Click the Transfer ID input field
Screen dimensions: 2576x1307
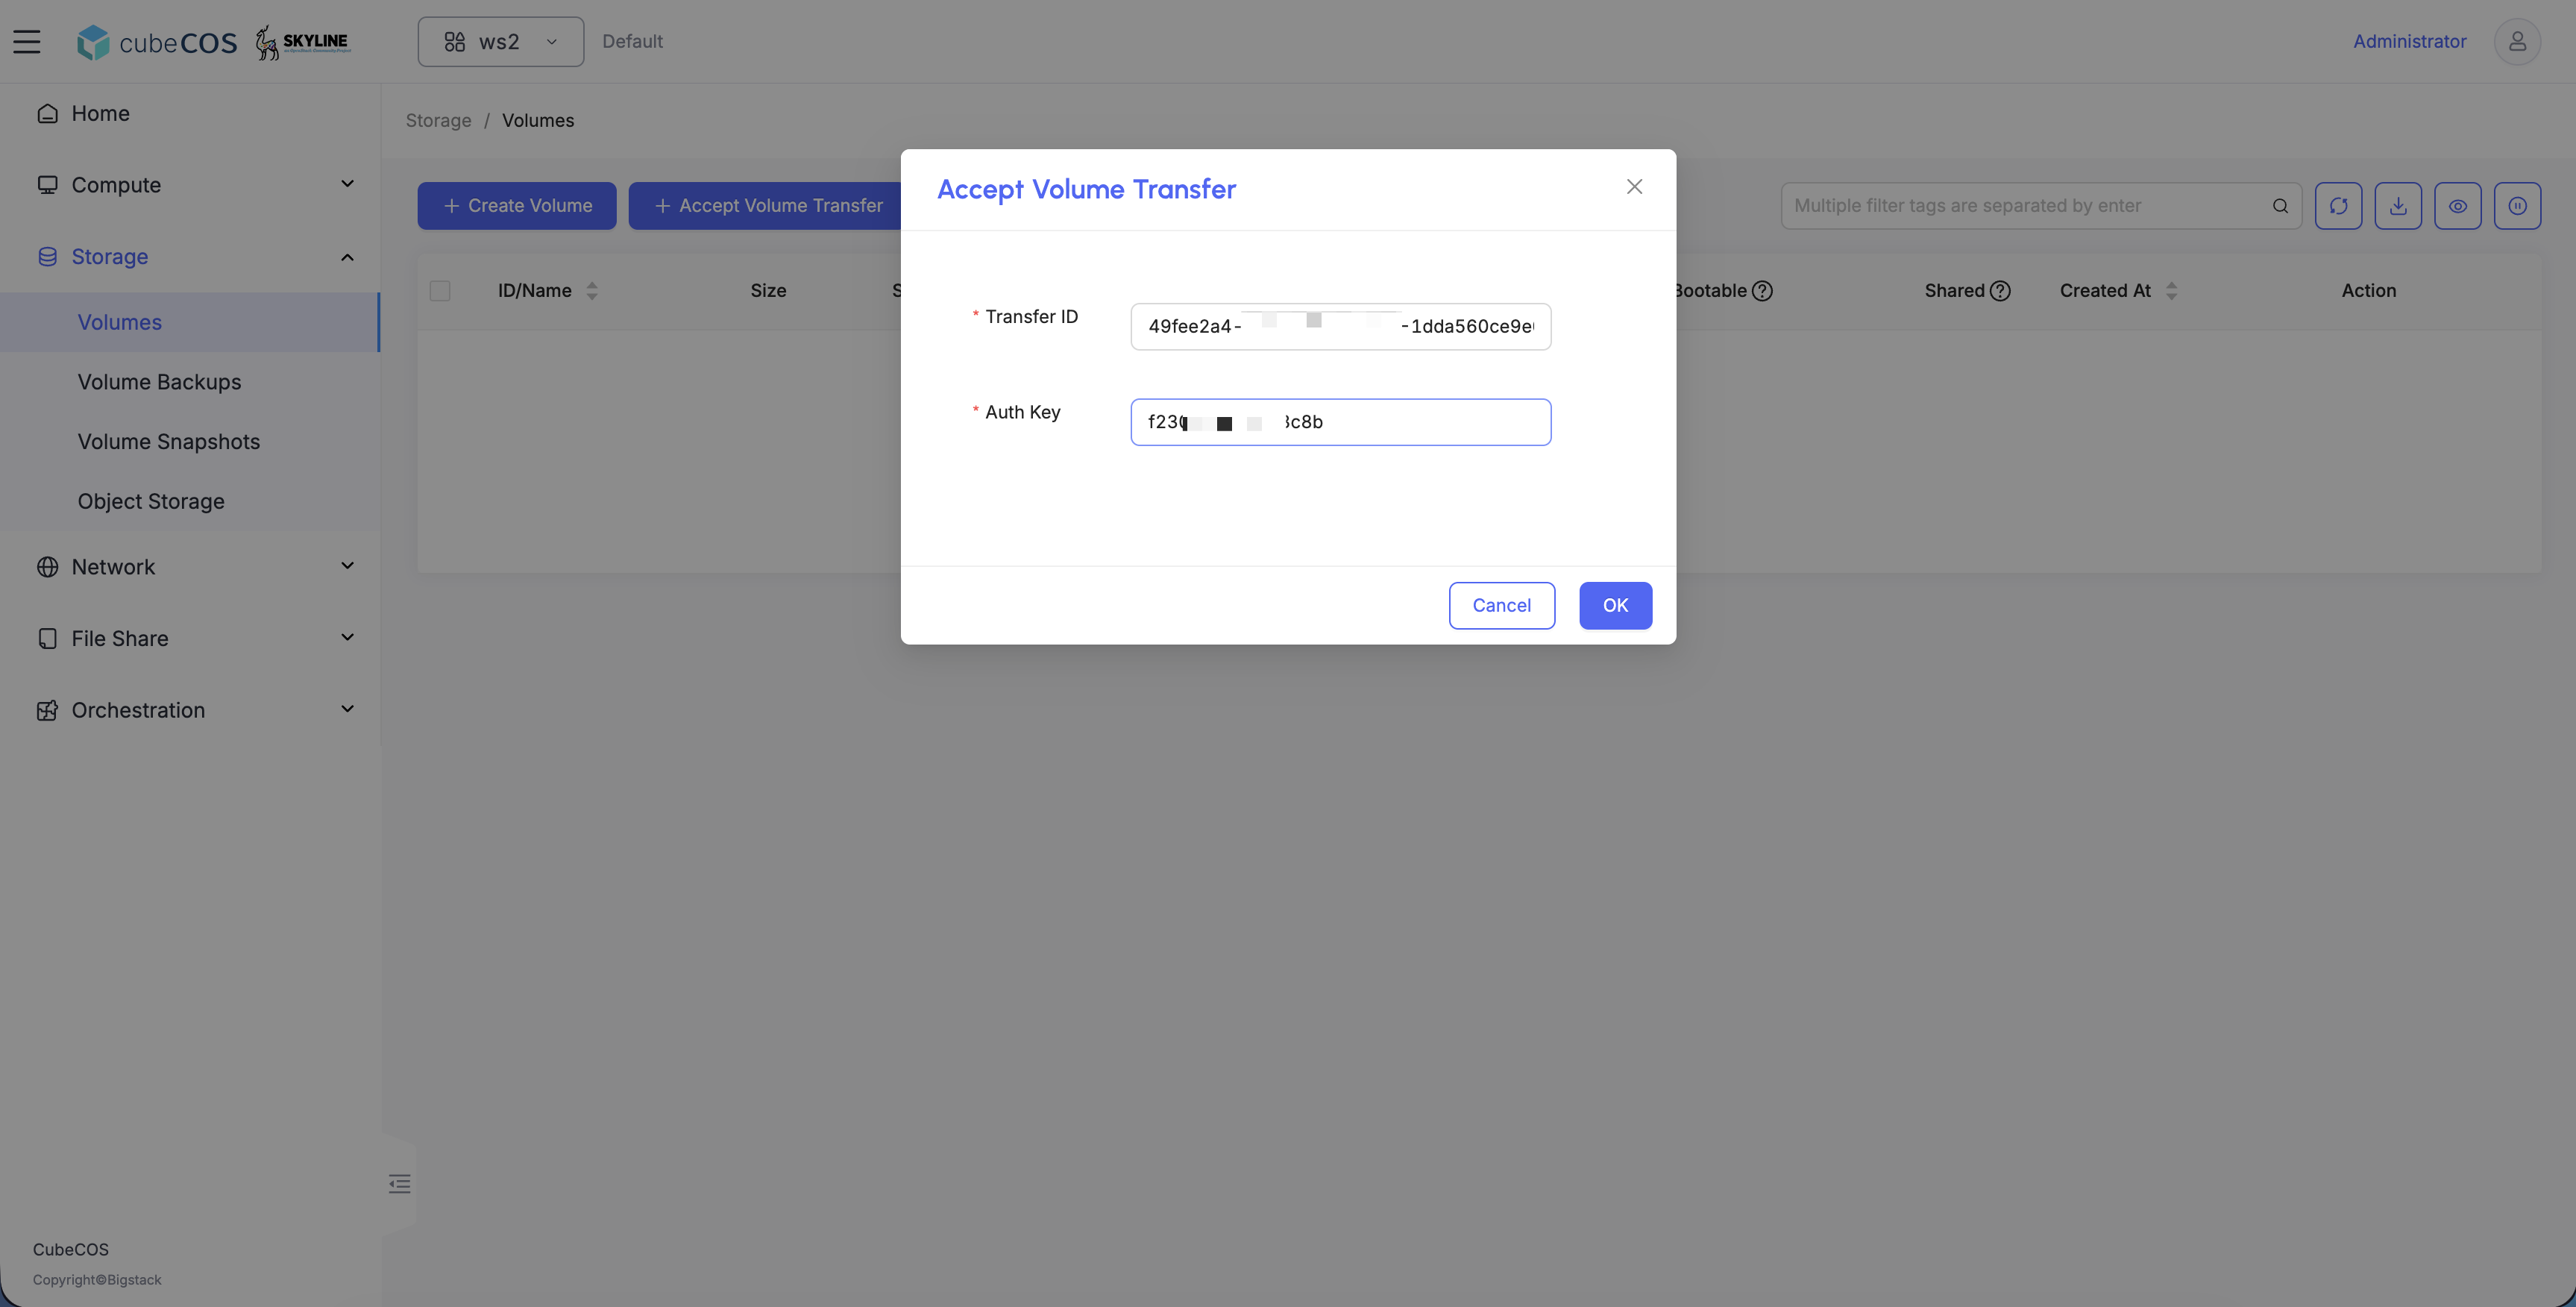click(1340, 326)
